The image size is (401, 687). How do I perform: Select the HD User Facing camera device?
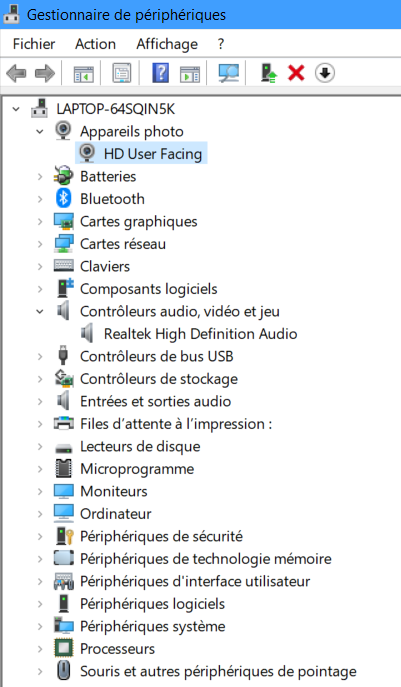[x=141, y=154]
